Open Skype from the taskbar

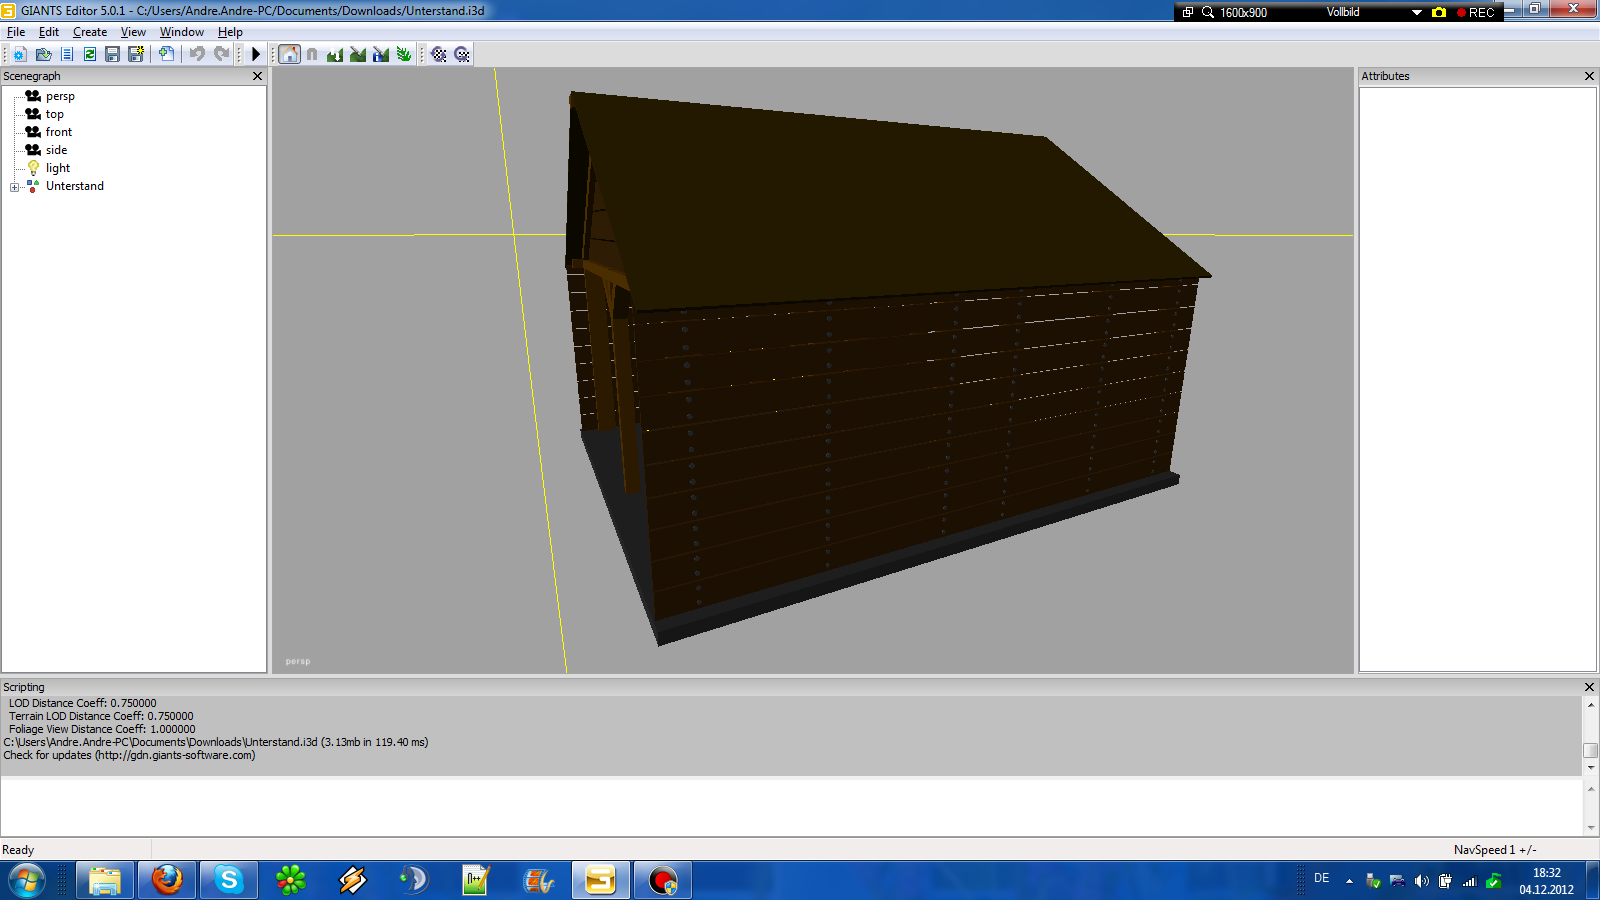pos(229,881)
